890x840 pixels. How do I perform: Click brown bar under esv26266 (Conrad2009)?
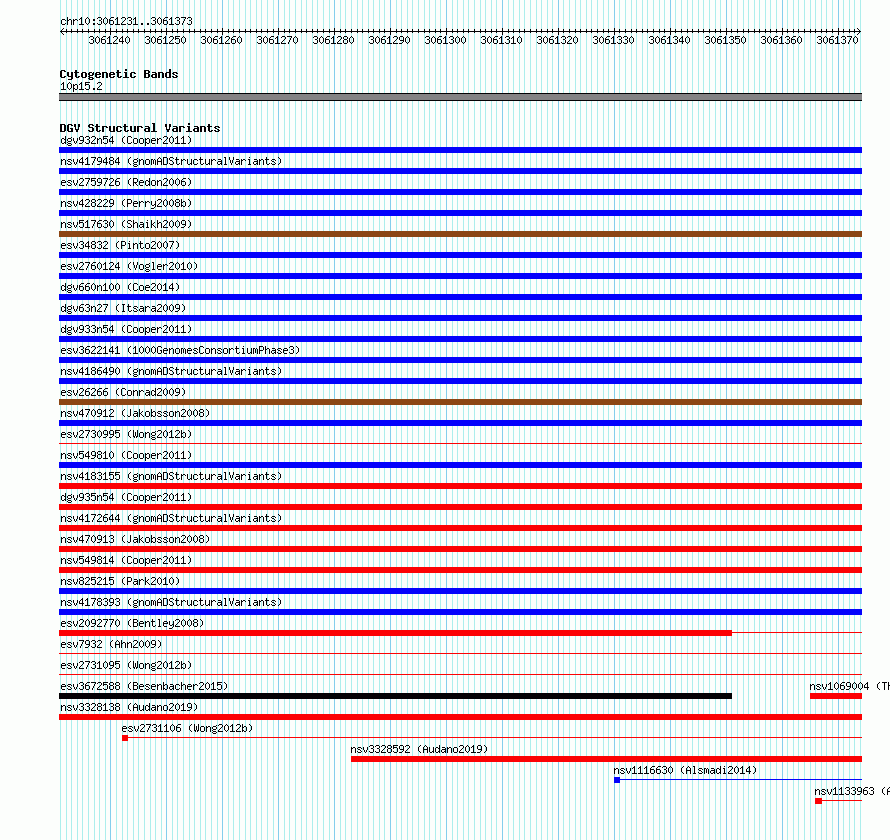click(x=460, y=402)
